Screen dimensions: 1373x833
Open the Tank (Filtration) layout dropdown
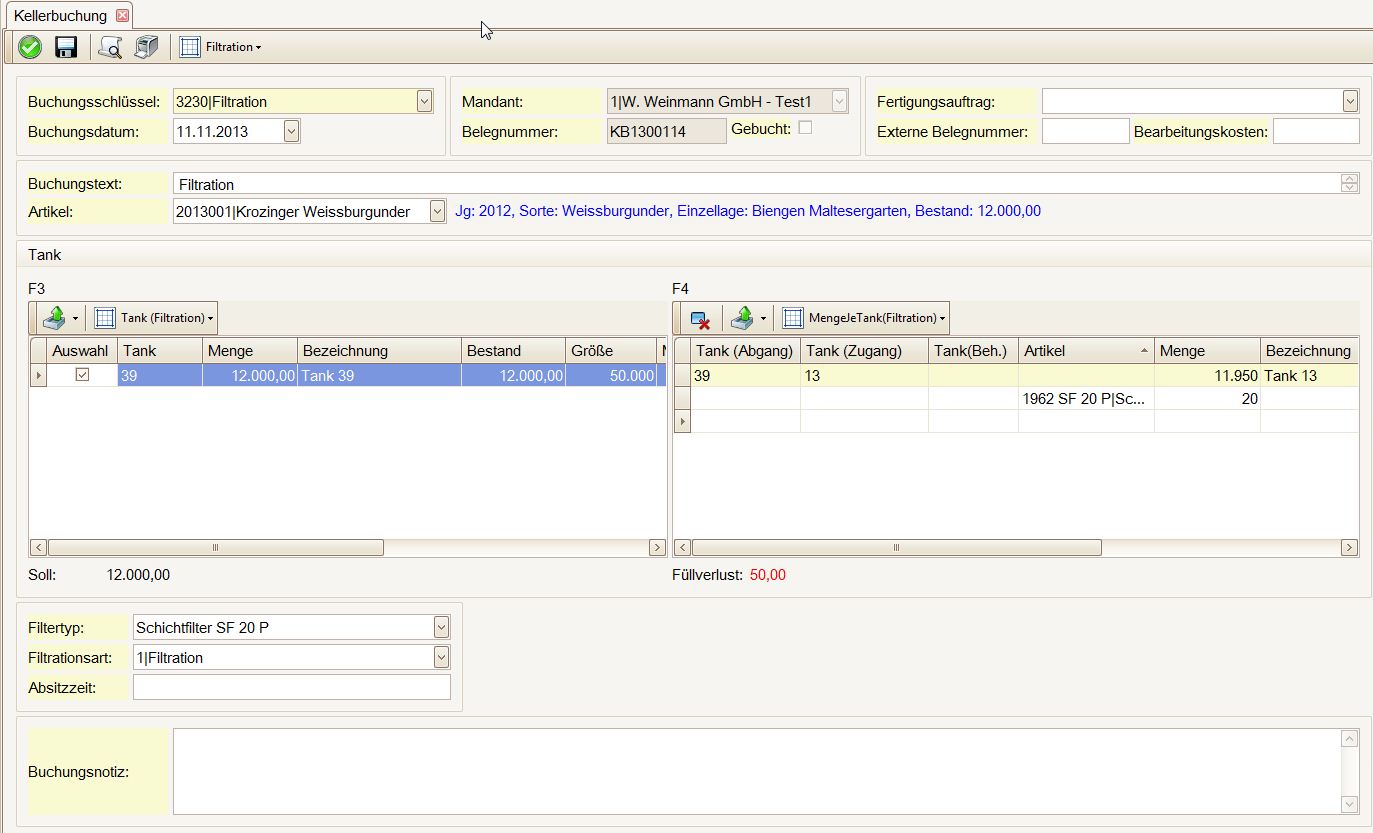[167, 318]
